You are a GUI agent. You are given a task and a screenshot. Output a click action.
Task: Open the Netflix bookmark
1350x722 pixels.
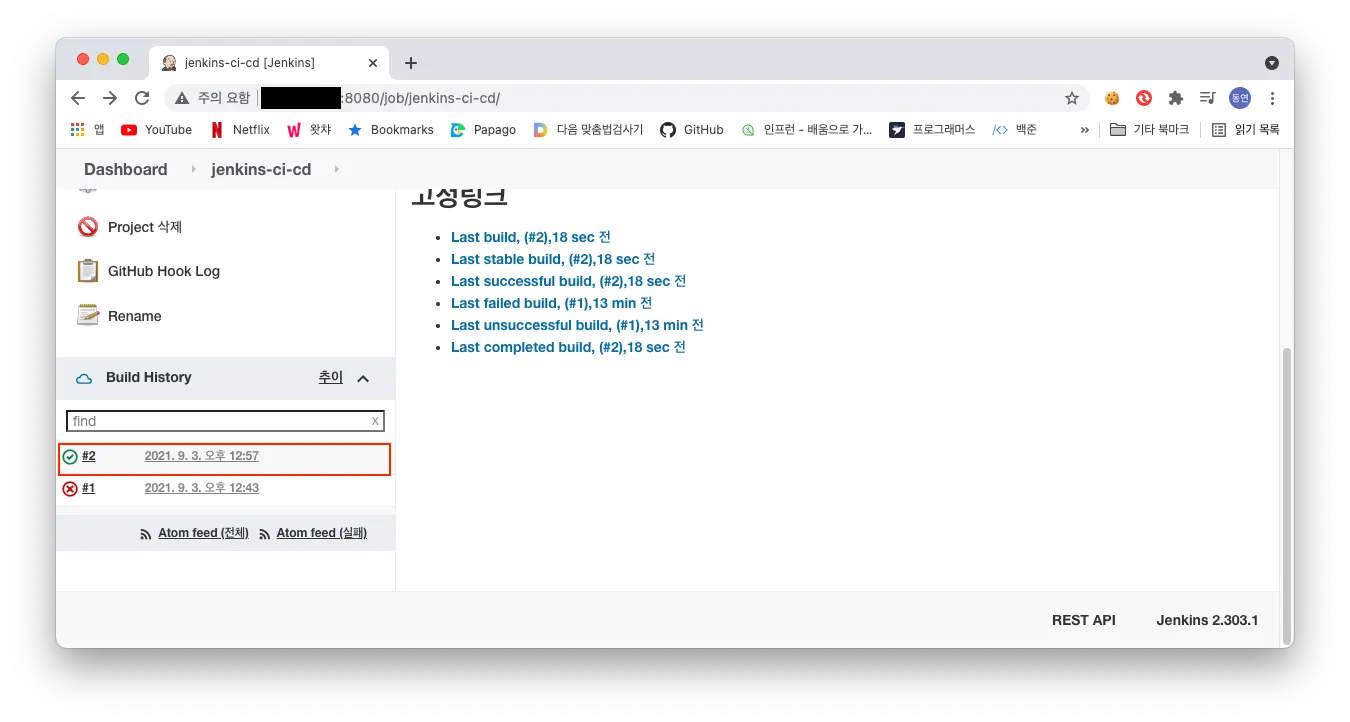240,129
